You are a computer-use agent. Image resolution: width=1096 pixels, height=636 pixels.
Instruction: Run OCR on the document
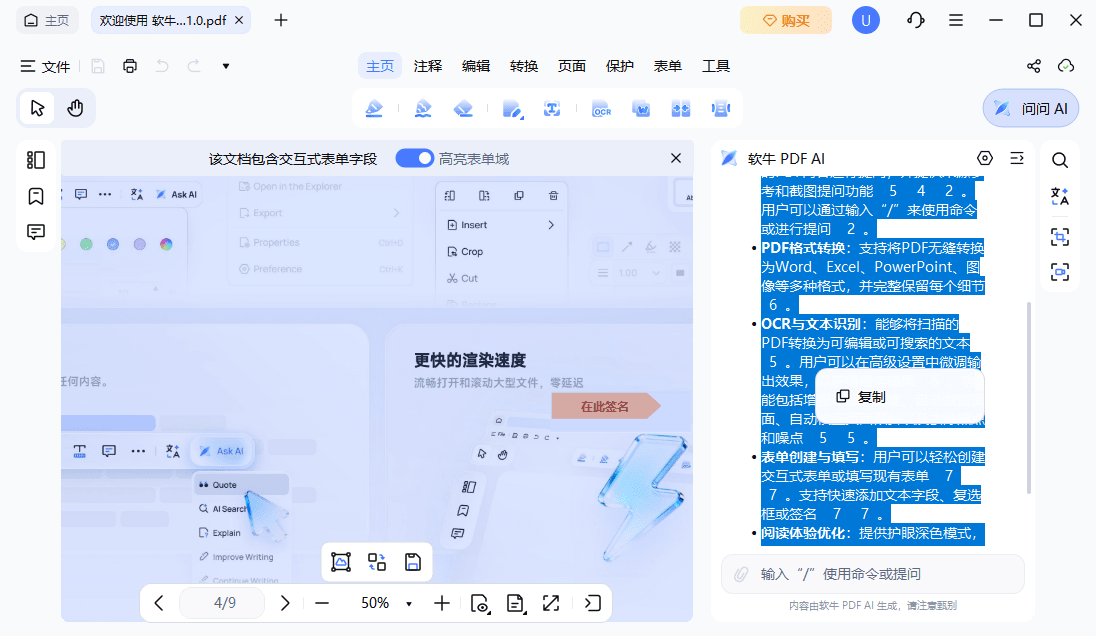(x=601, y=108)
